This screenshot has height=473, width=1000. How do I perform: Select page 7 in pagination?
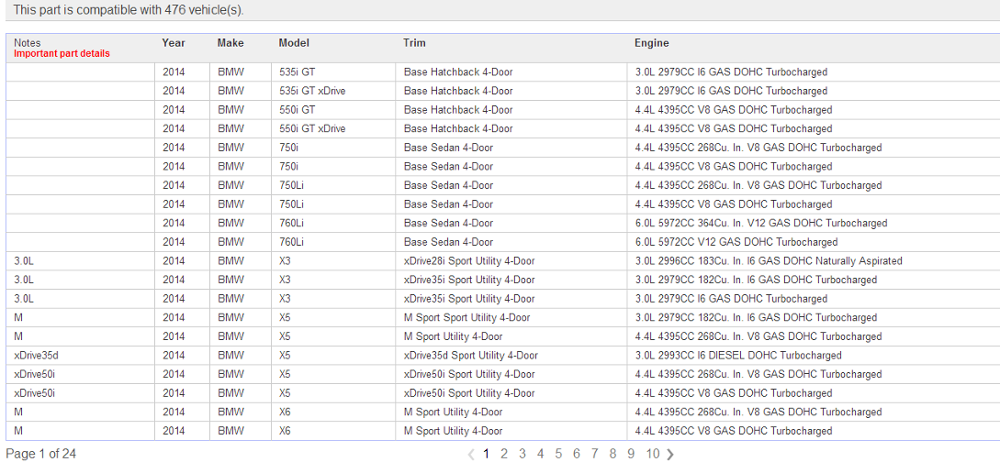[594, 454]
